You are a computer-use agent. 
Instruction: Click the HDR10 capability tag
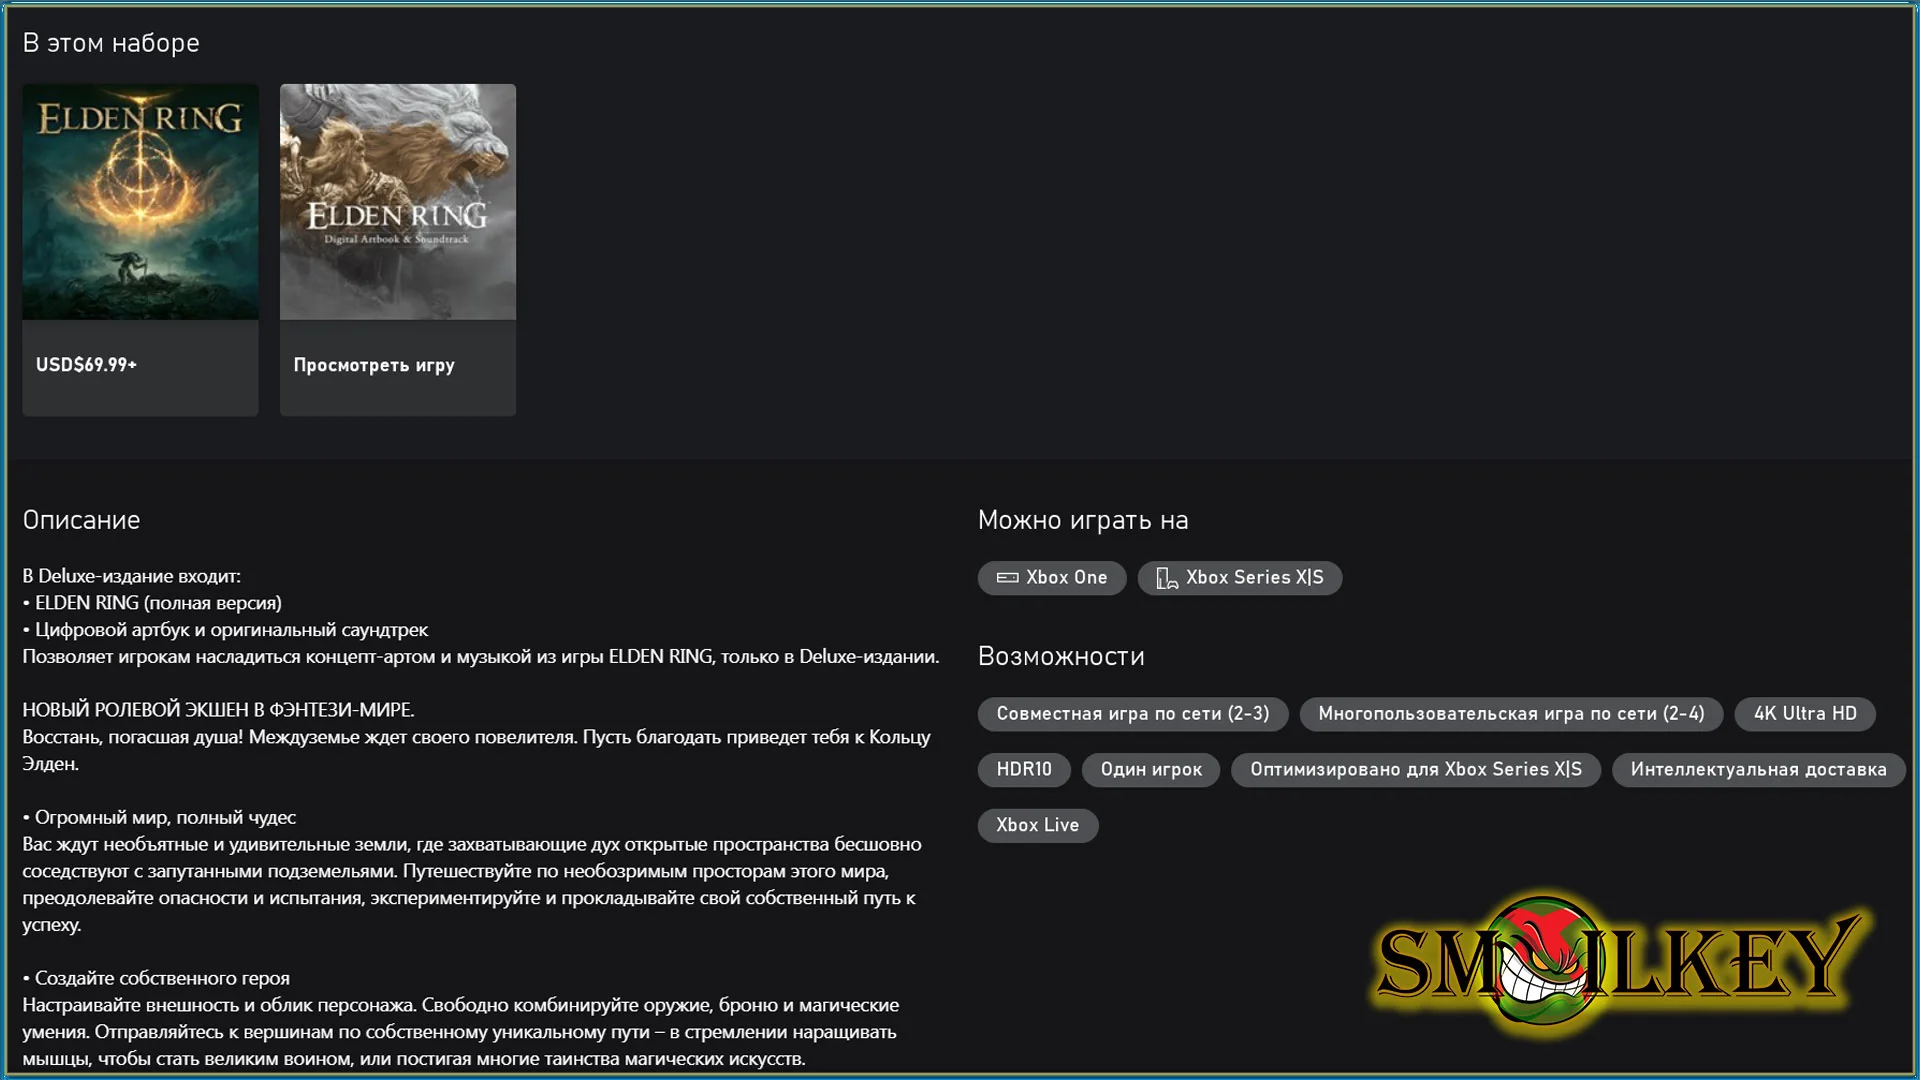point(1024,770)
